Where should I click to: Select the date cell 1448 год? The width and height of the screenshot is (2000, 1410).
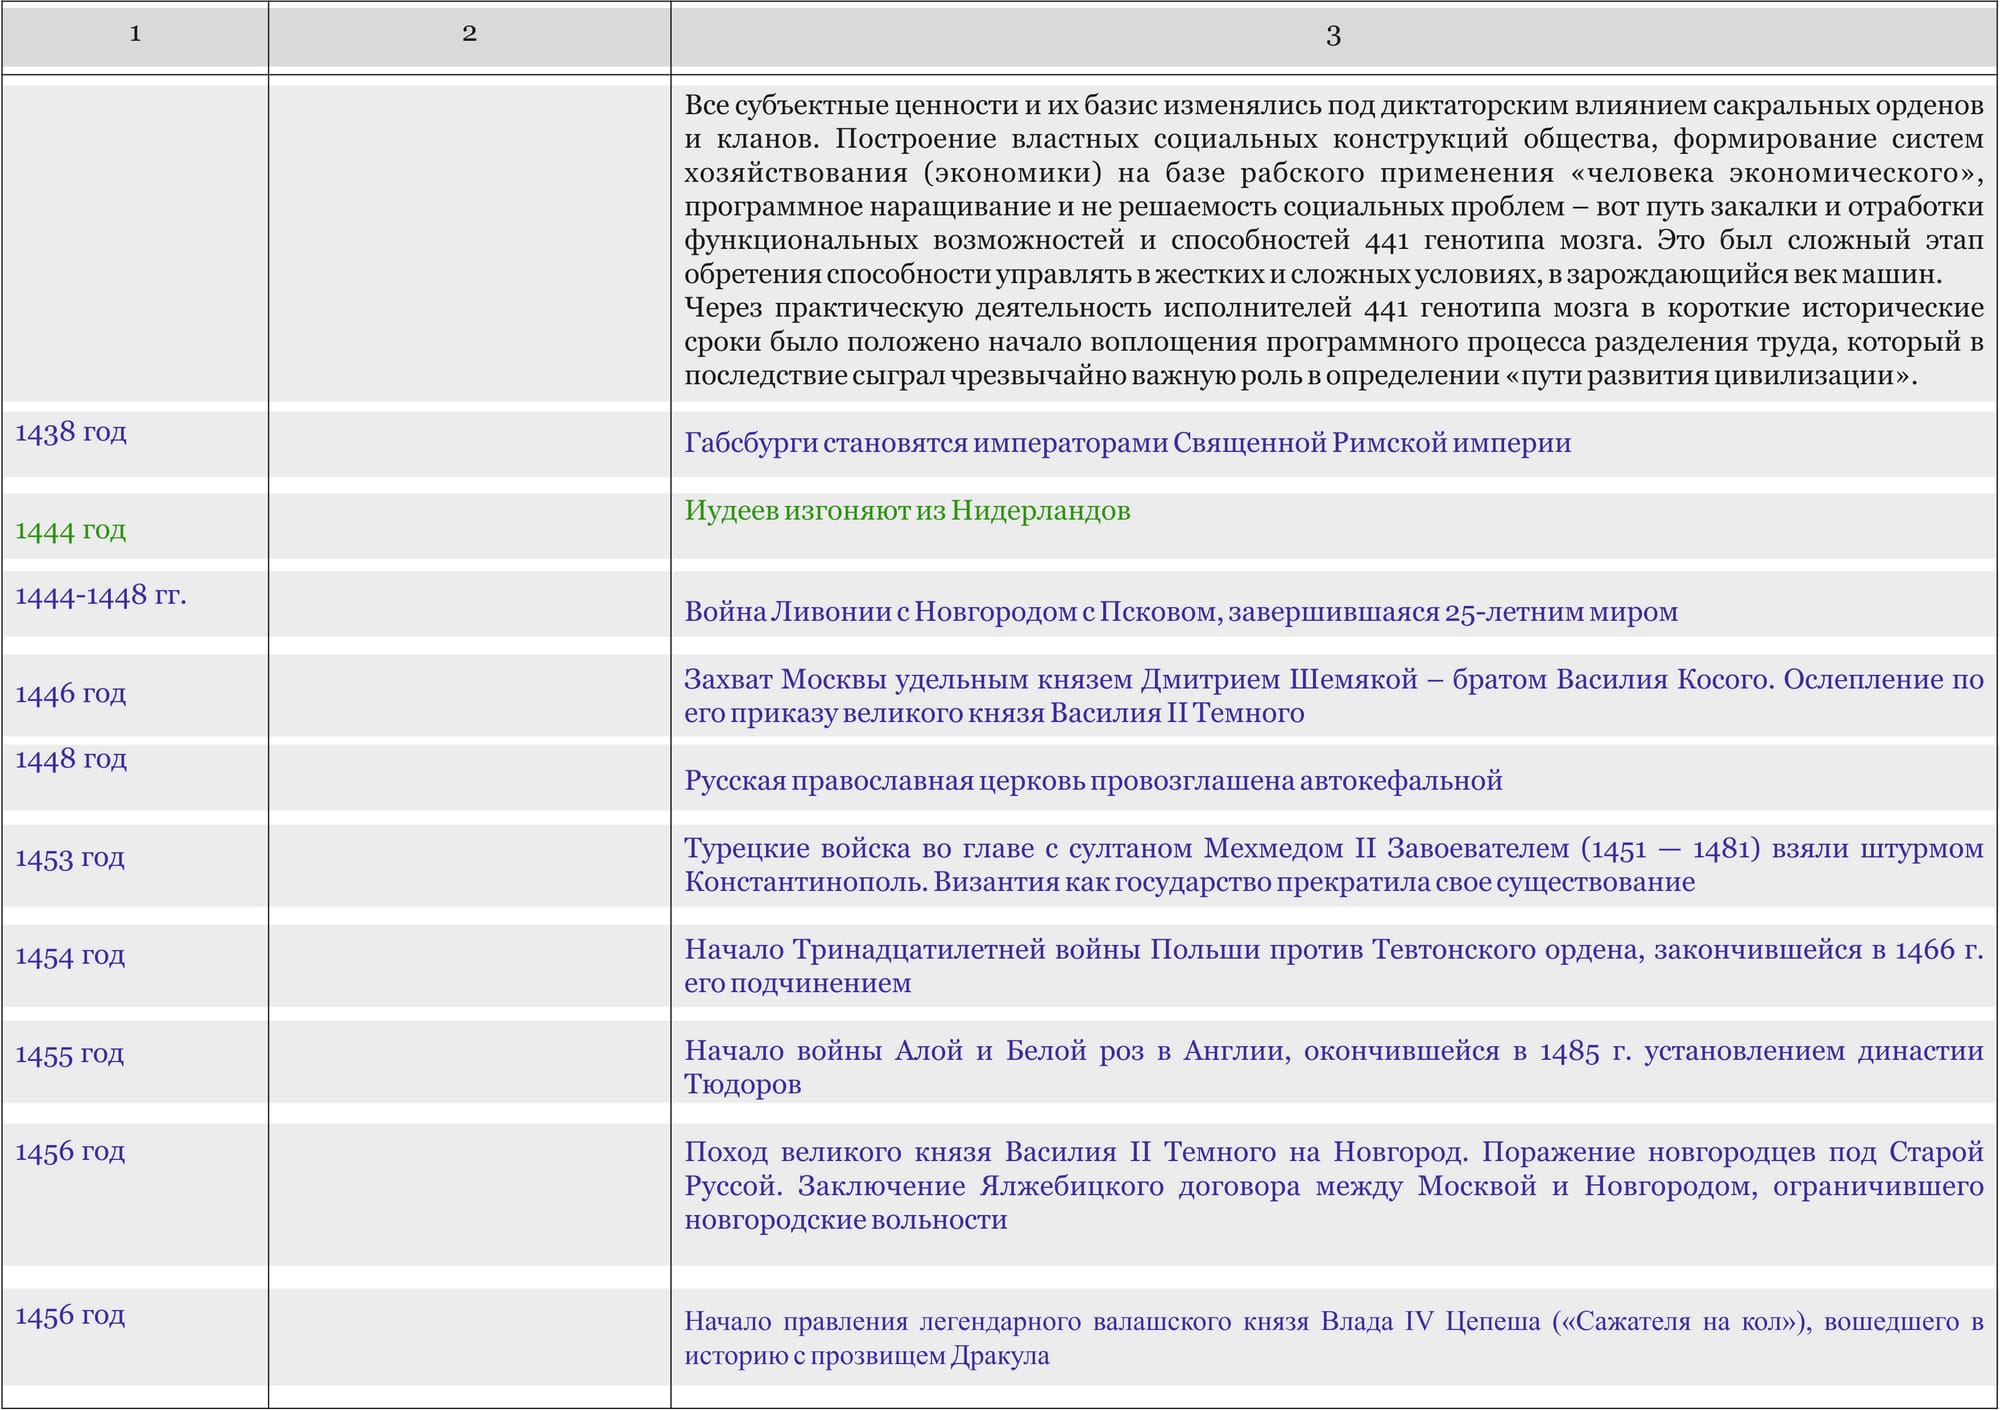pos(71,759)
